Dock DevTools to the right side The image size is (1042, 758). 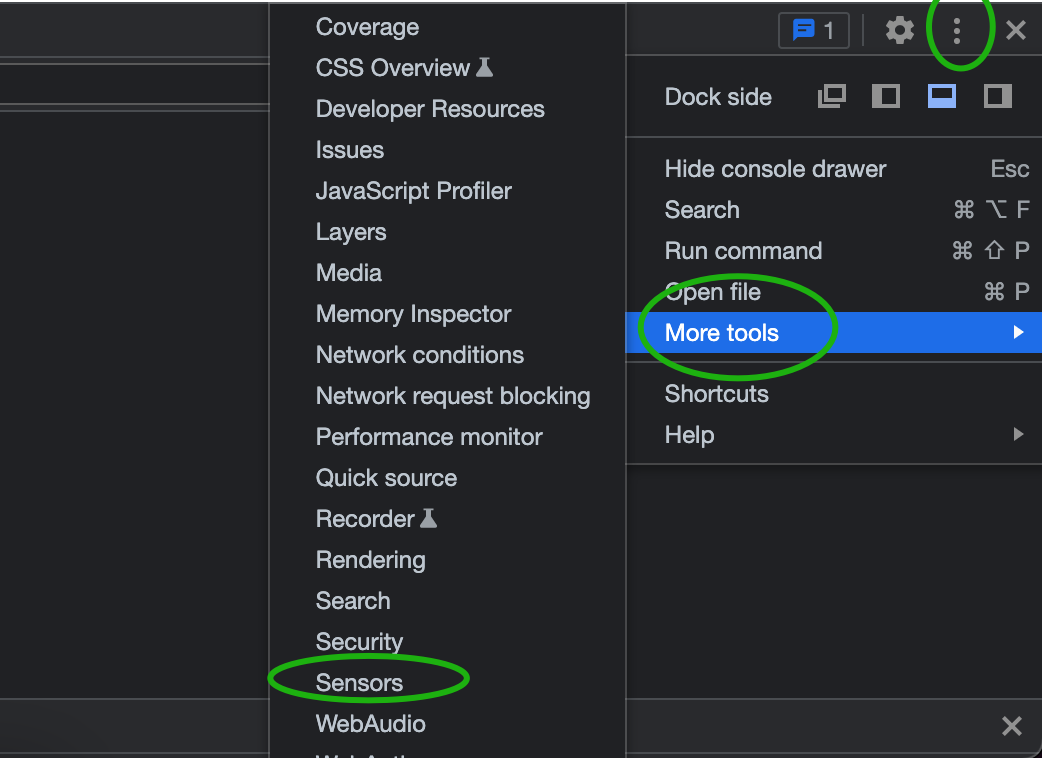click(x=998, y=96)
